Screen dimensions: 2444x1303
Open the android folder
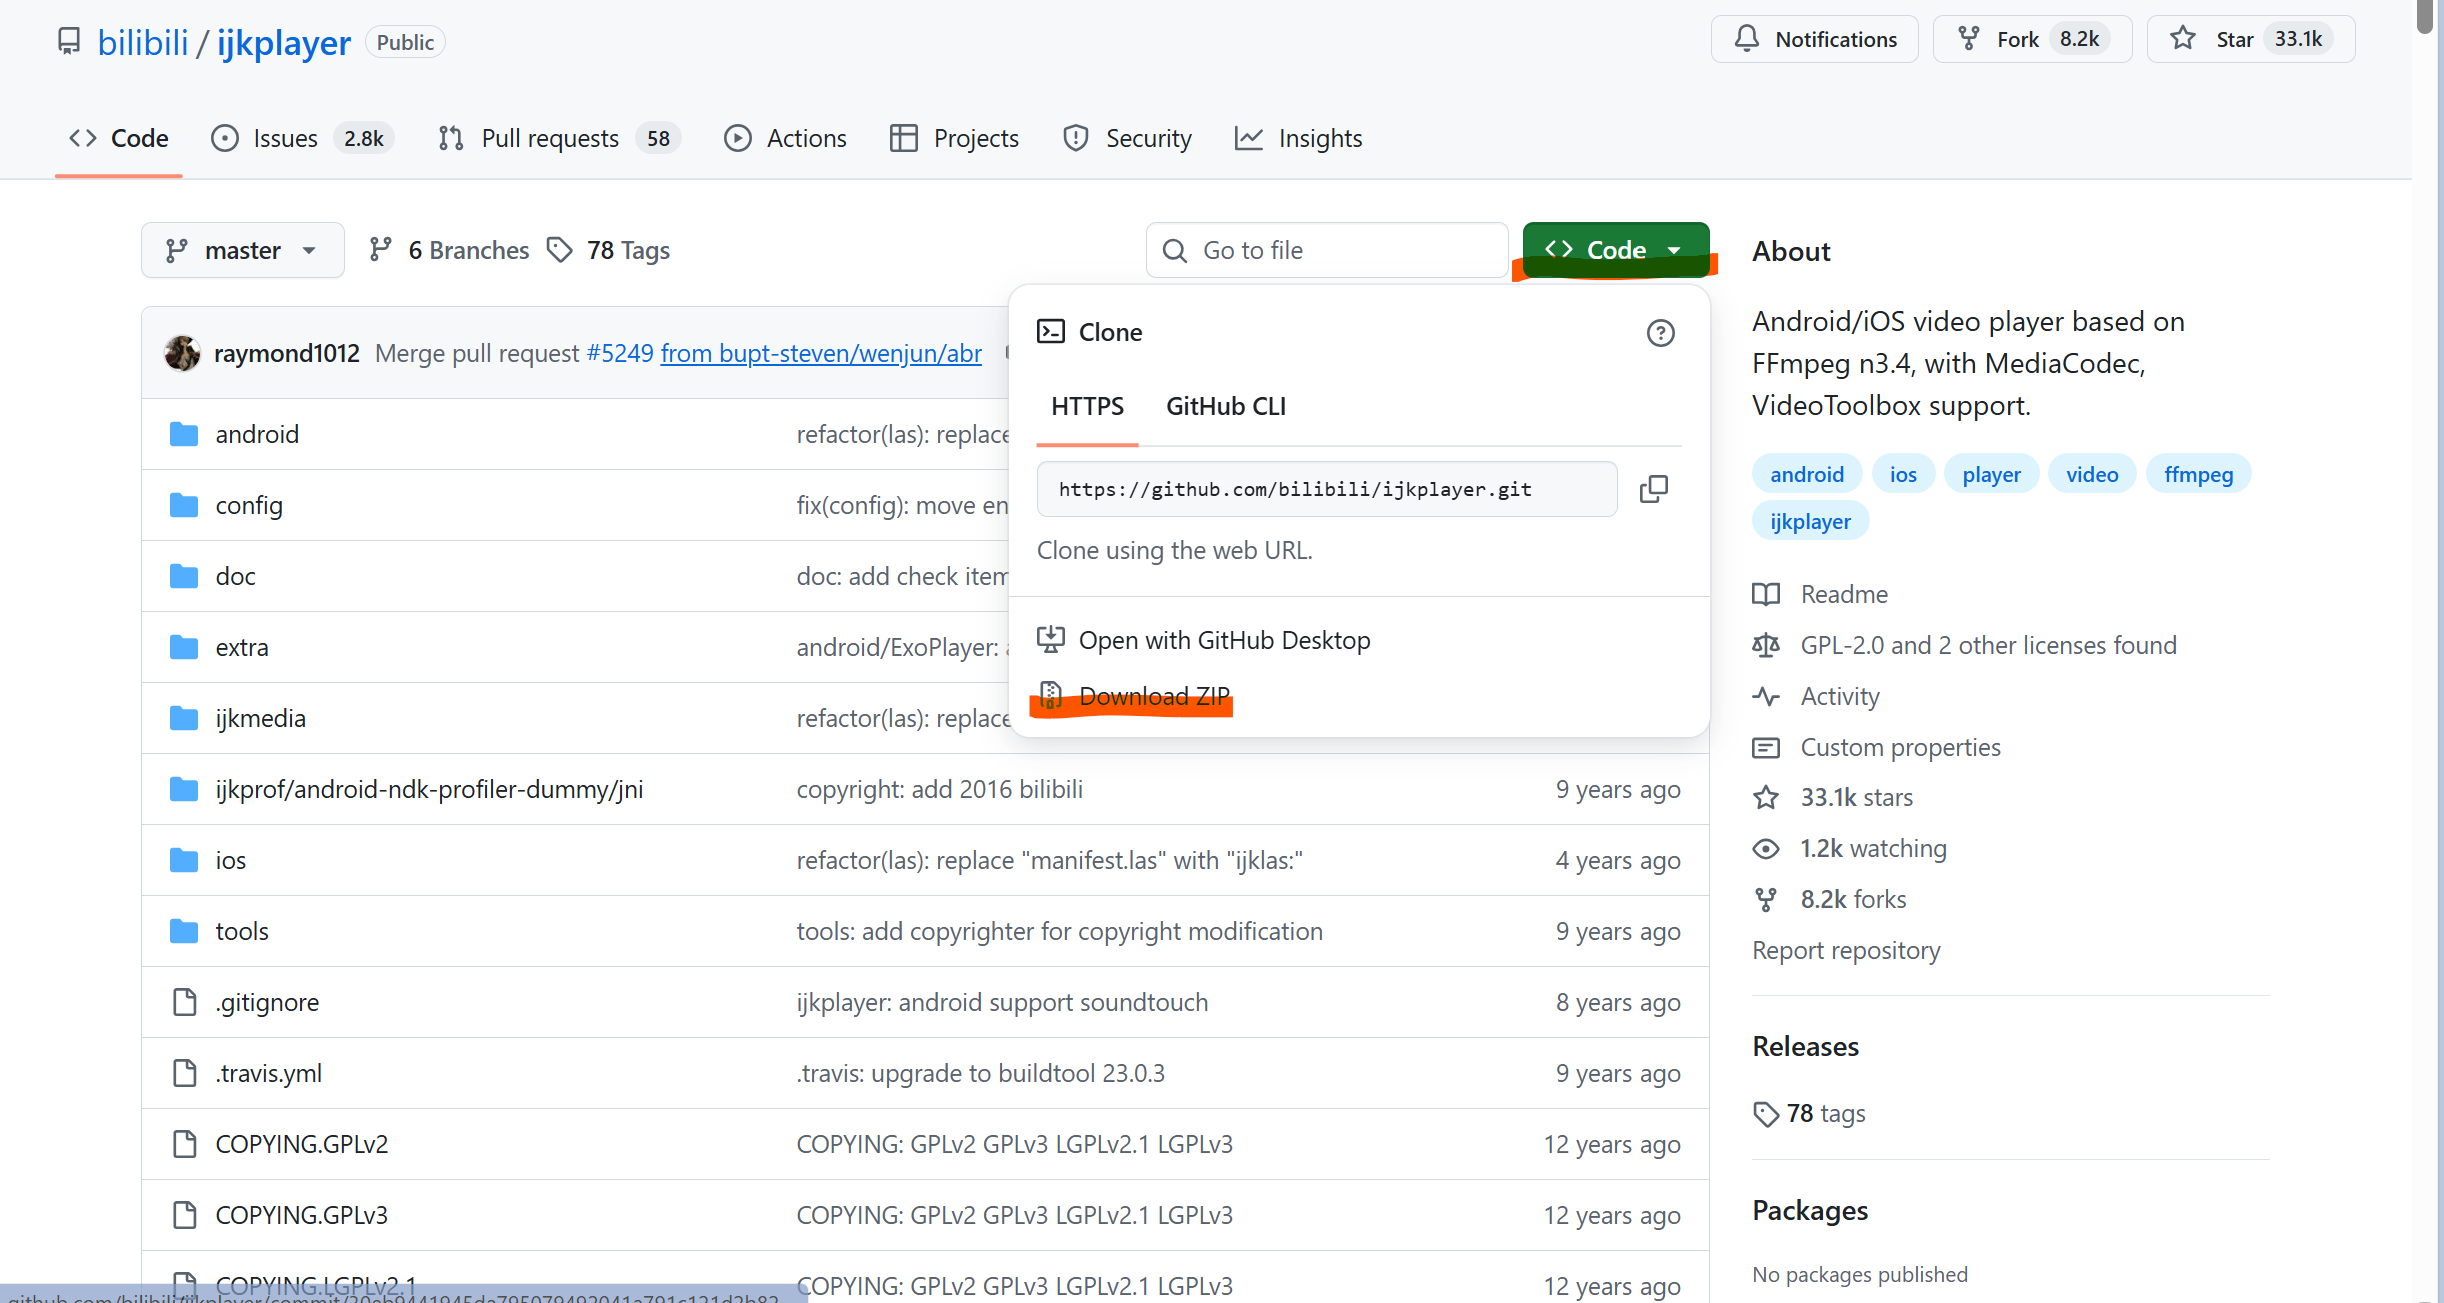pyautogui.click(x=257, y=434)
